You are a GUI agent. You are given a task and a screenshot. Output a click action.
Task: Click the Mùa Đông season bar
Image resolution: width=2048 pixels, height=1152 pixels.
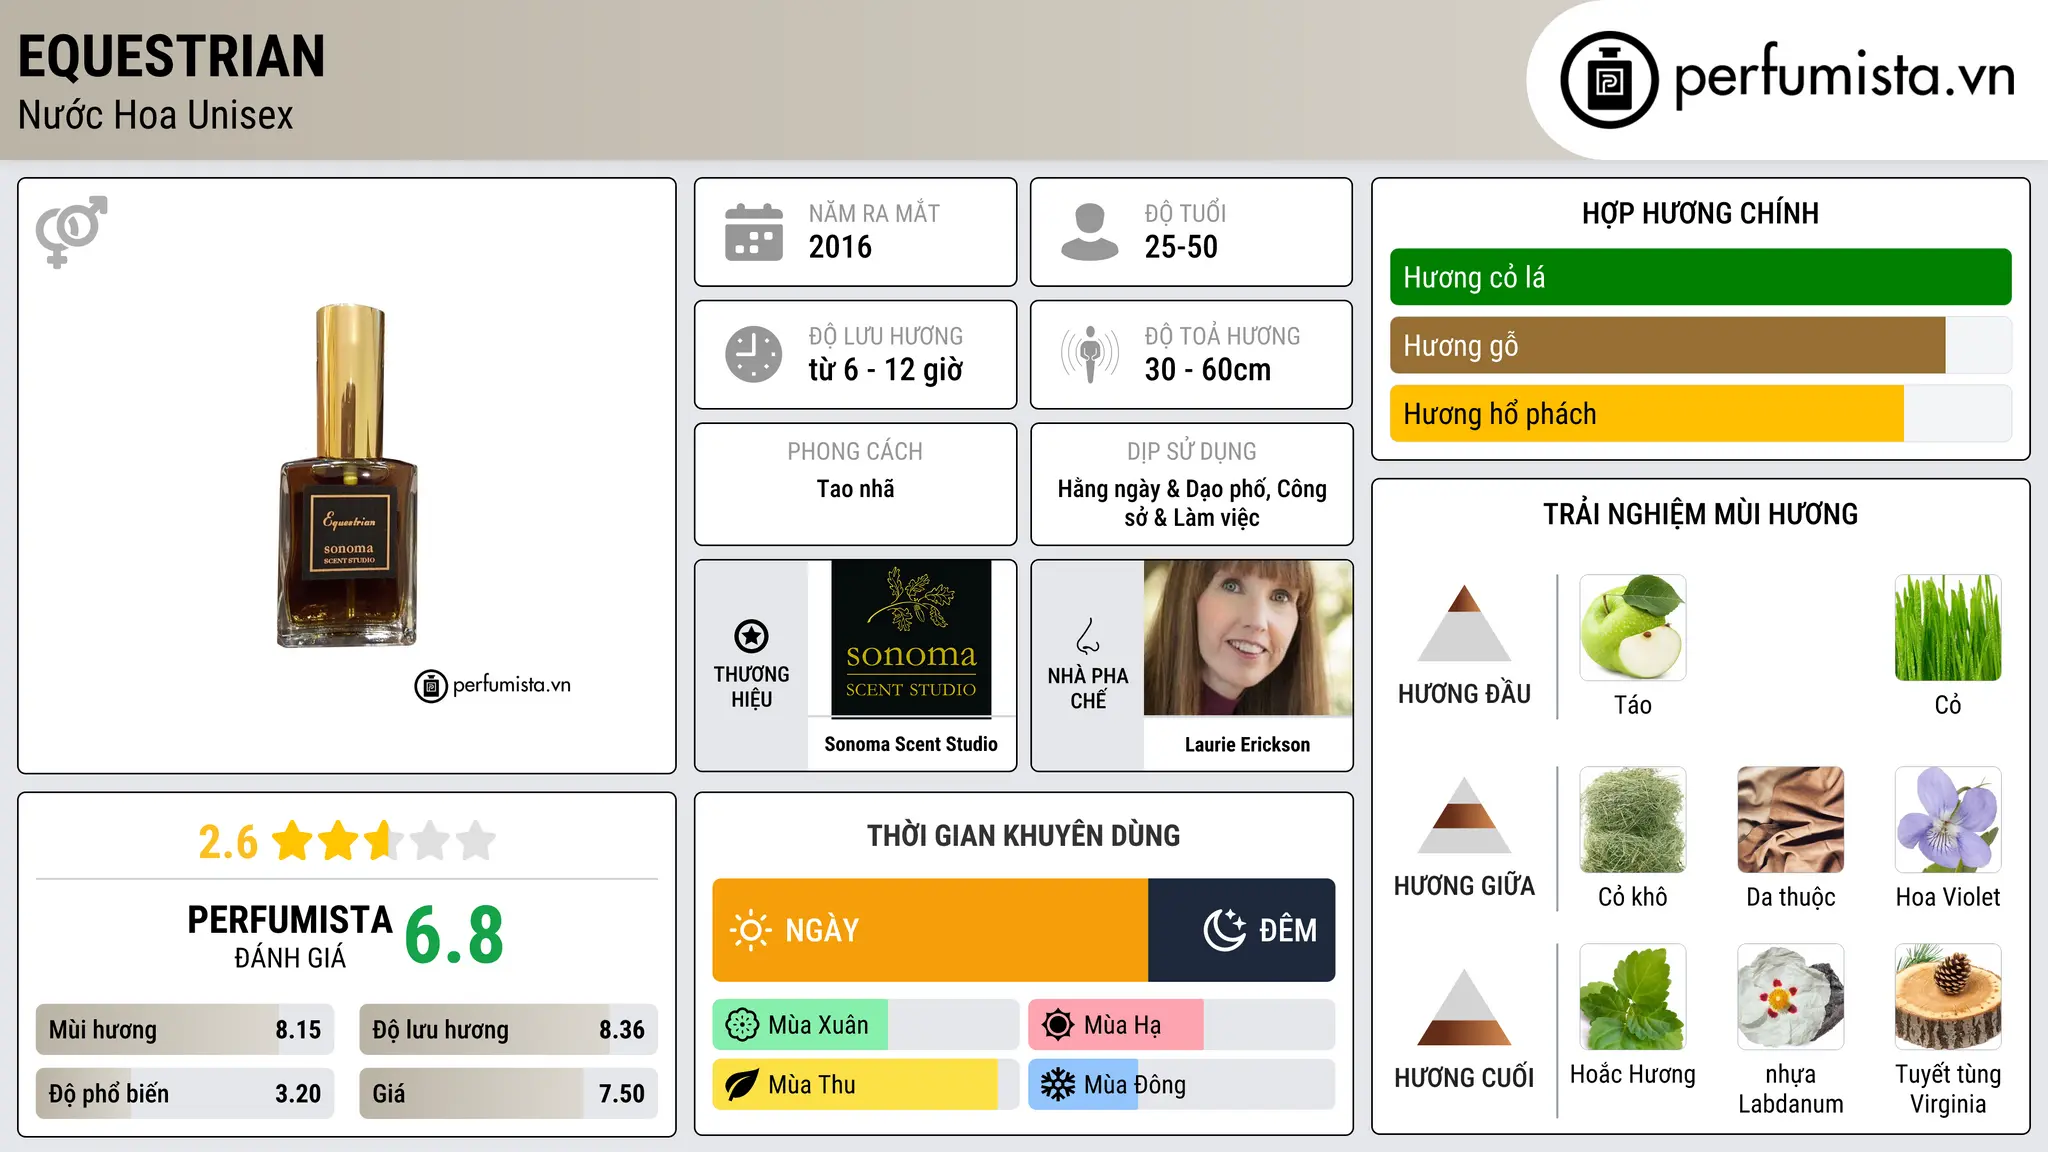pyautogui.click(x=1181, y=1085)
